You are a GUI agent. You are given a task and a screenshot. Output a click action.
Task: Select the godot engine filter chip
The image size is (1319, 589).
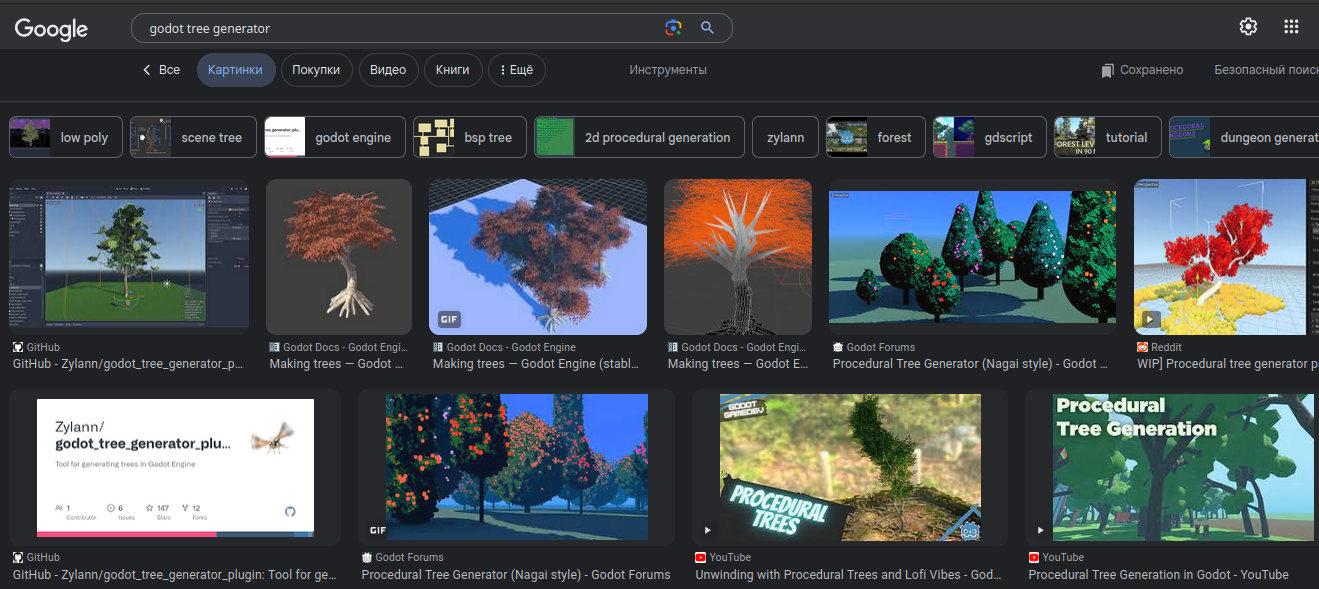(x=334, y=137)
